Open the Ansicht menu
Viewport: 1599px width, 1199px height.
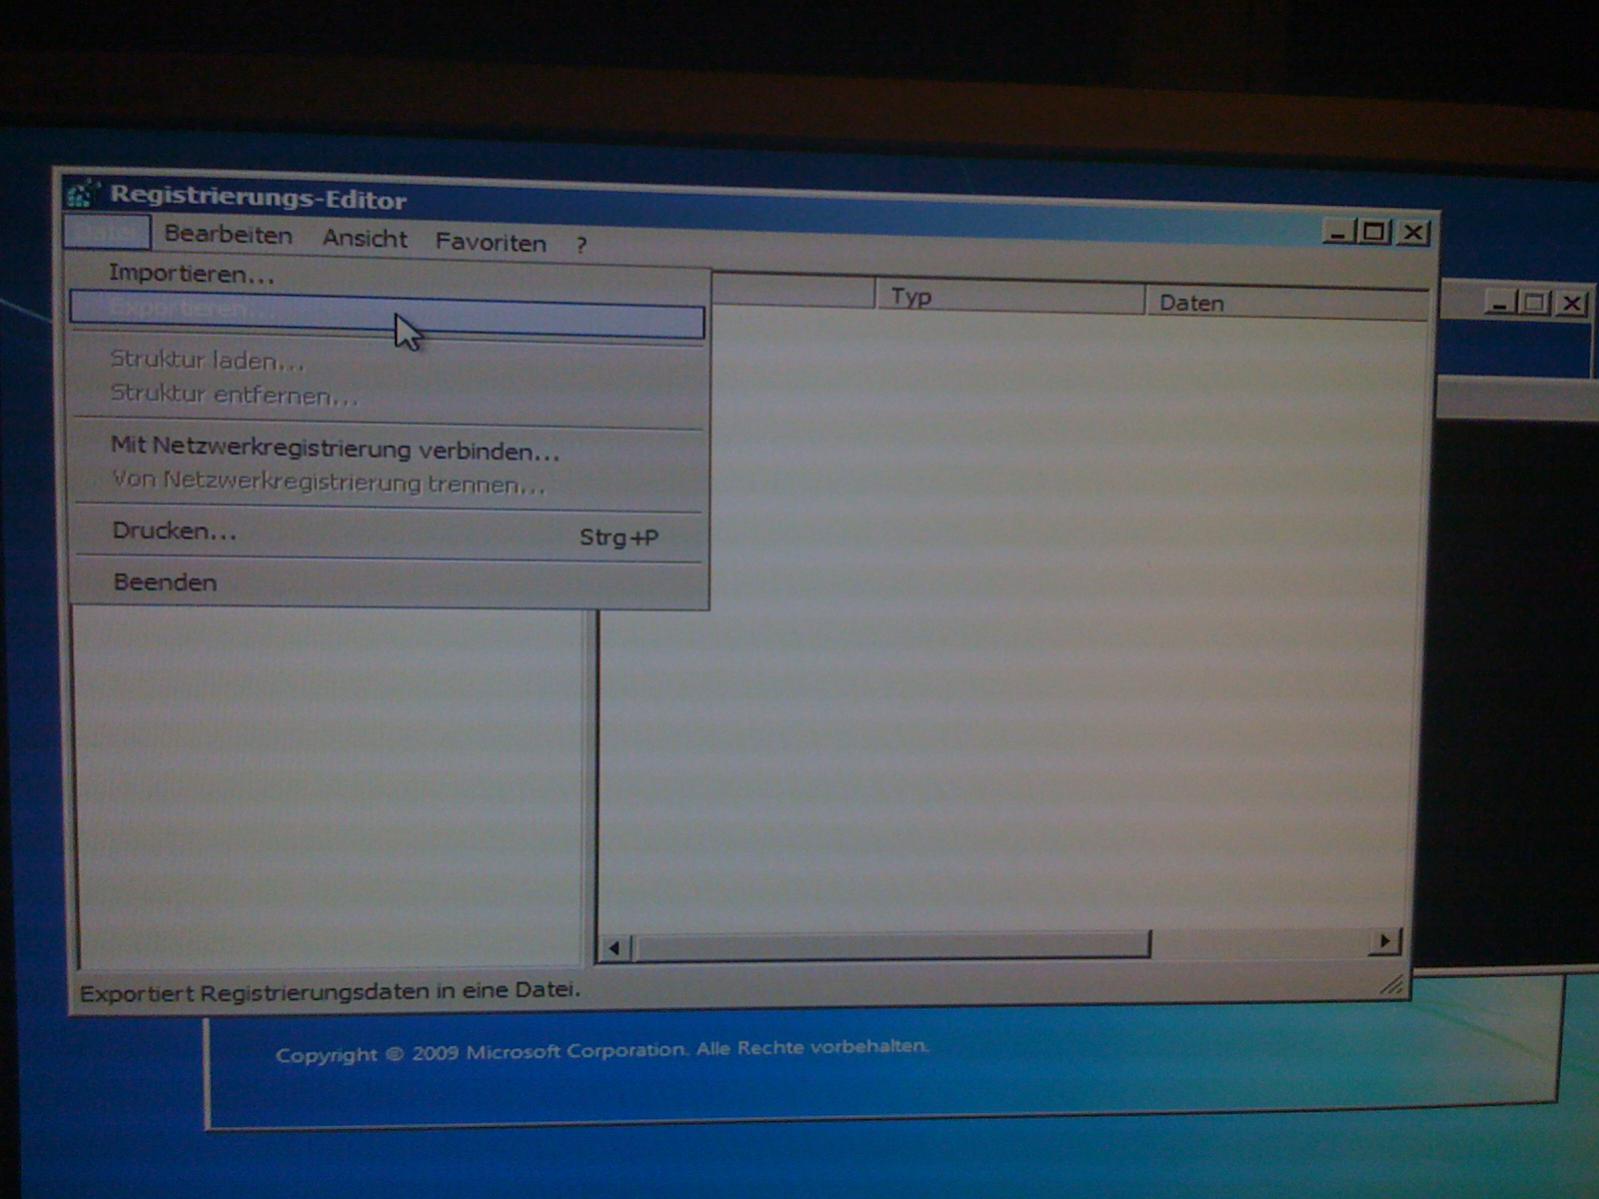[364, 239]
